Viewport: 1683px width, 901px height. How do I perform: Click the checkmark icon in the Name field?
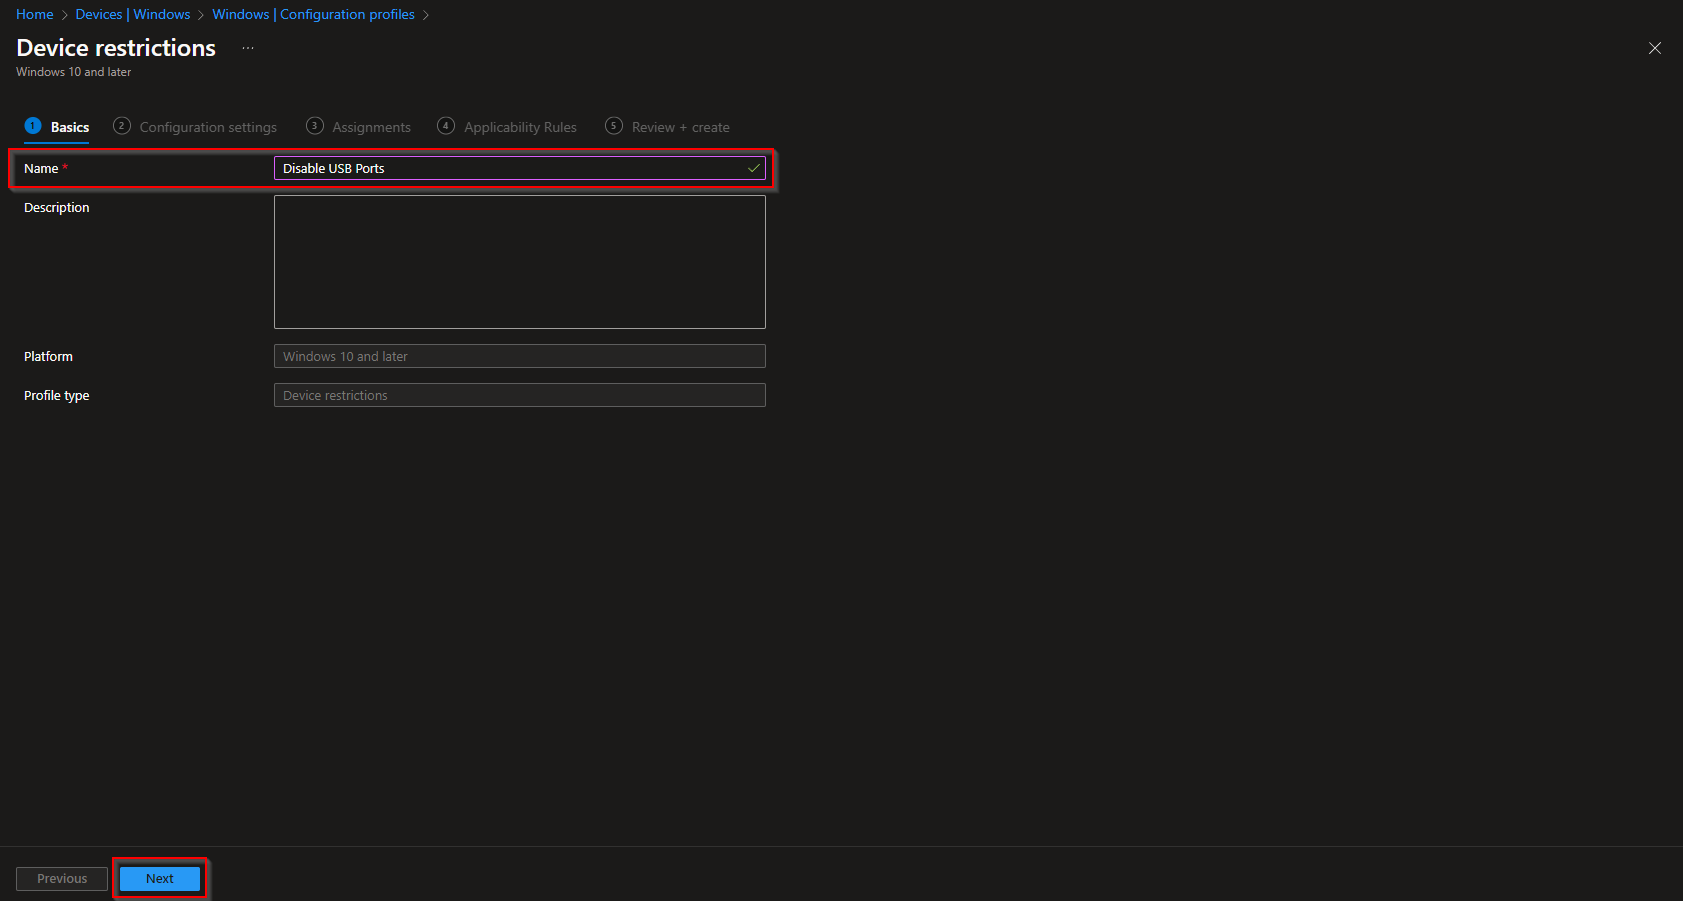pos(754,168)
